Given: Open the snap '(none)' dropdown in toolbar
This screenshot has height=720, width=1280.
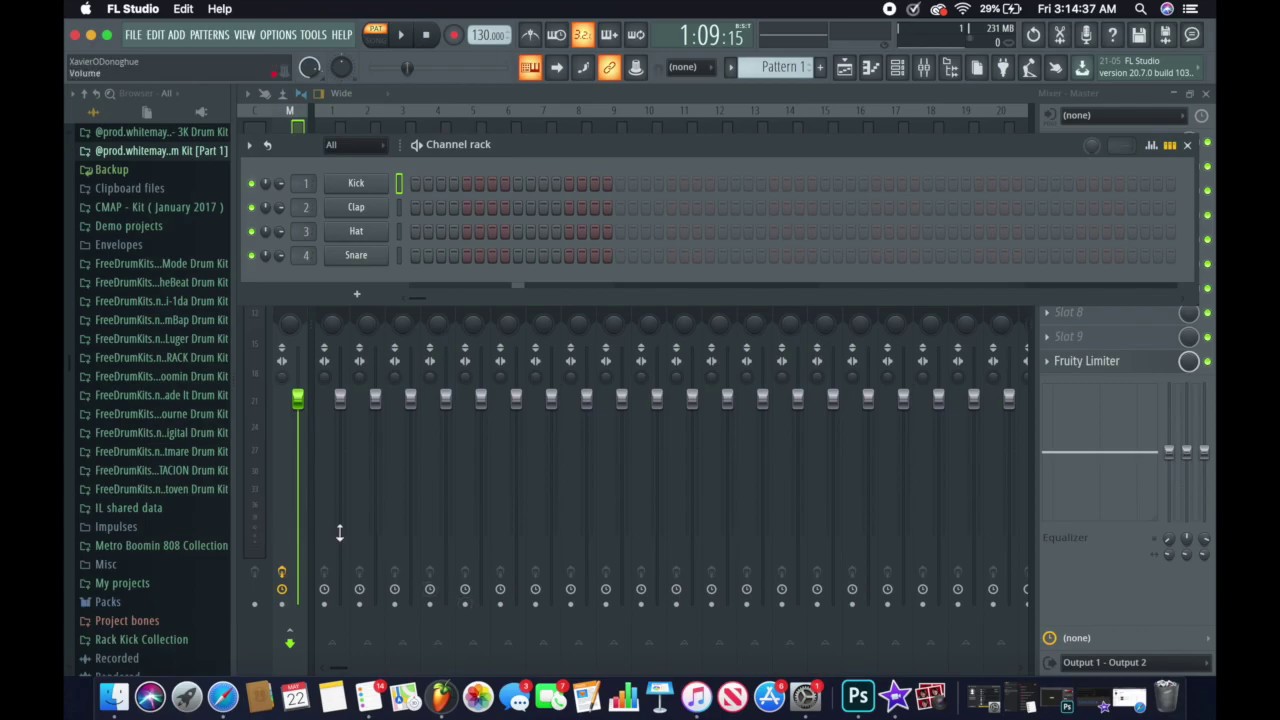Looking at the screenshot, I should (693, 67).
